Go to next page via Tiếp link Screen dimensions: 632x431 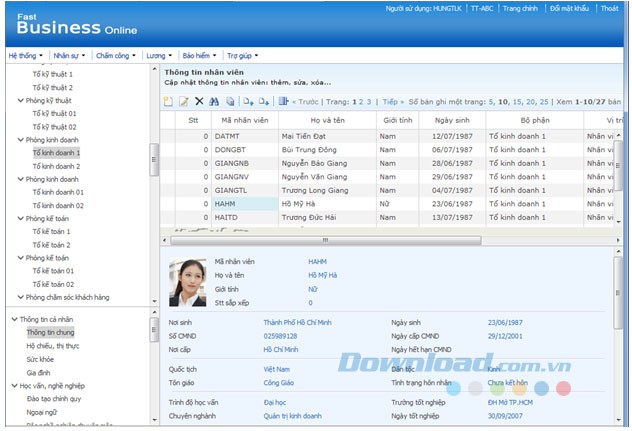click(392, 101)
